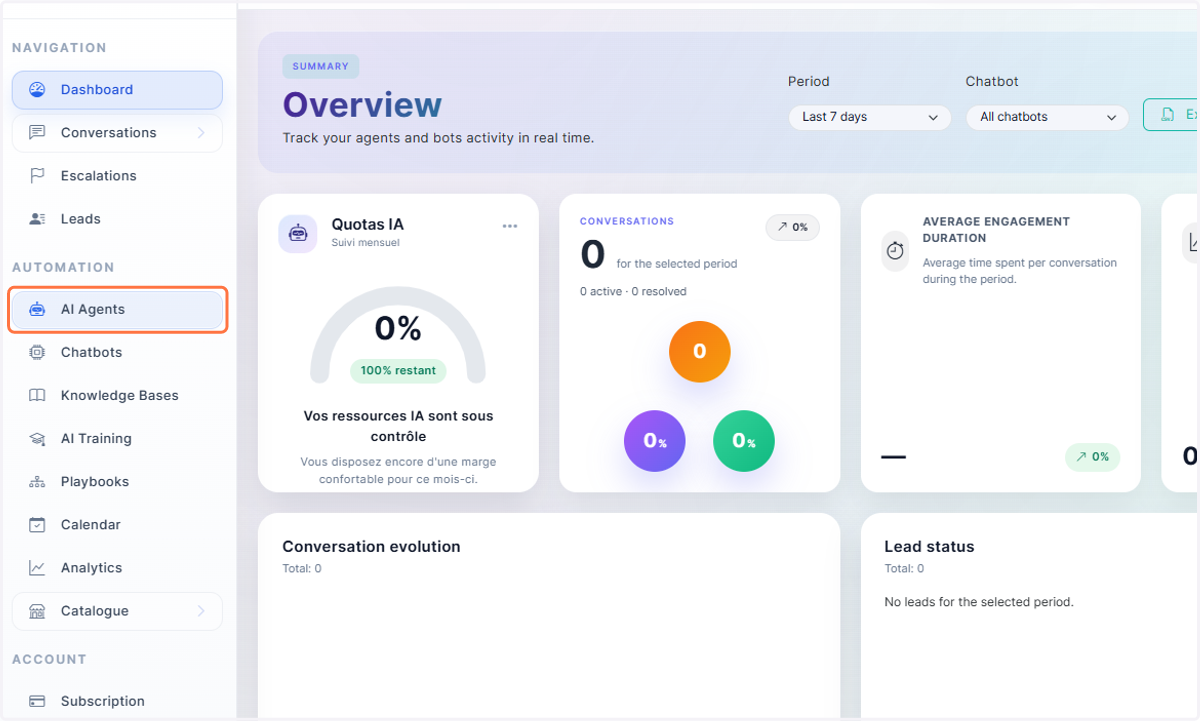The height and width of the screenshot is (721, 1200).
Task: Click the Leads person icon
Action: 37,218
